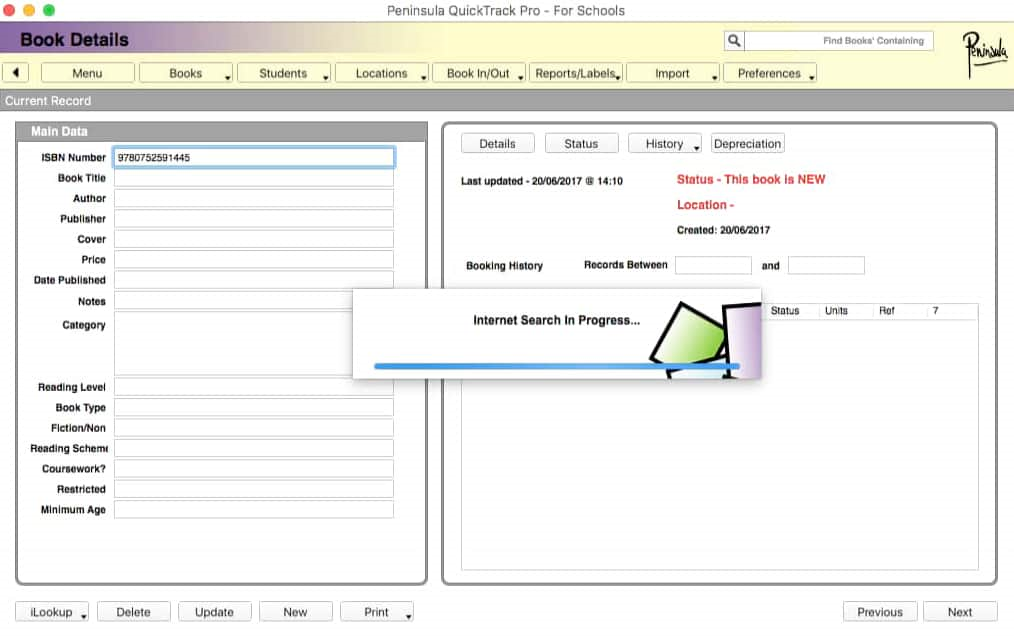
Task: Switch to the Details tab
Action: [498, 144]
